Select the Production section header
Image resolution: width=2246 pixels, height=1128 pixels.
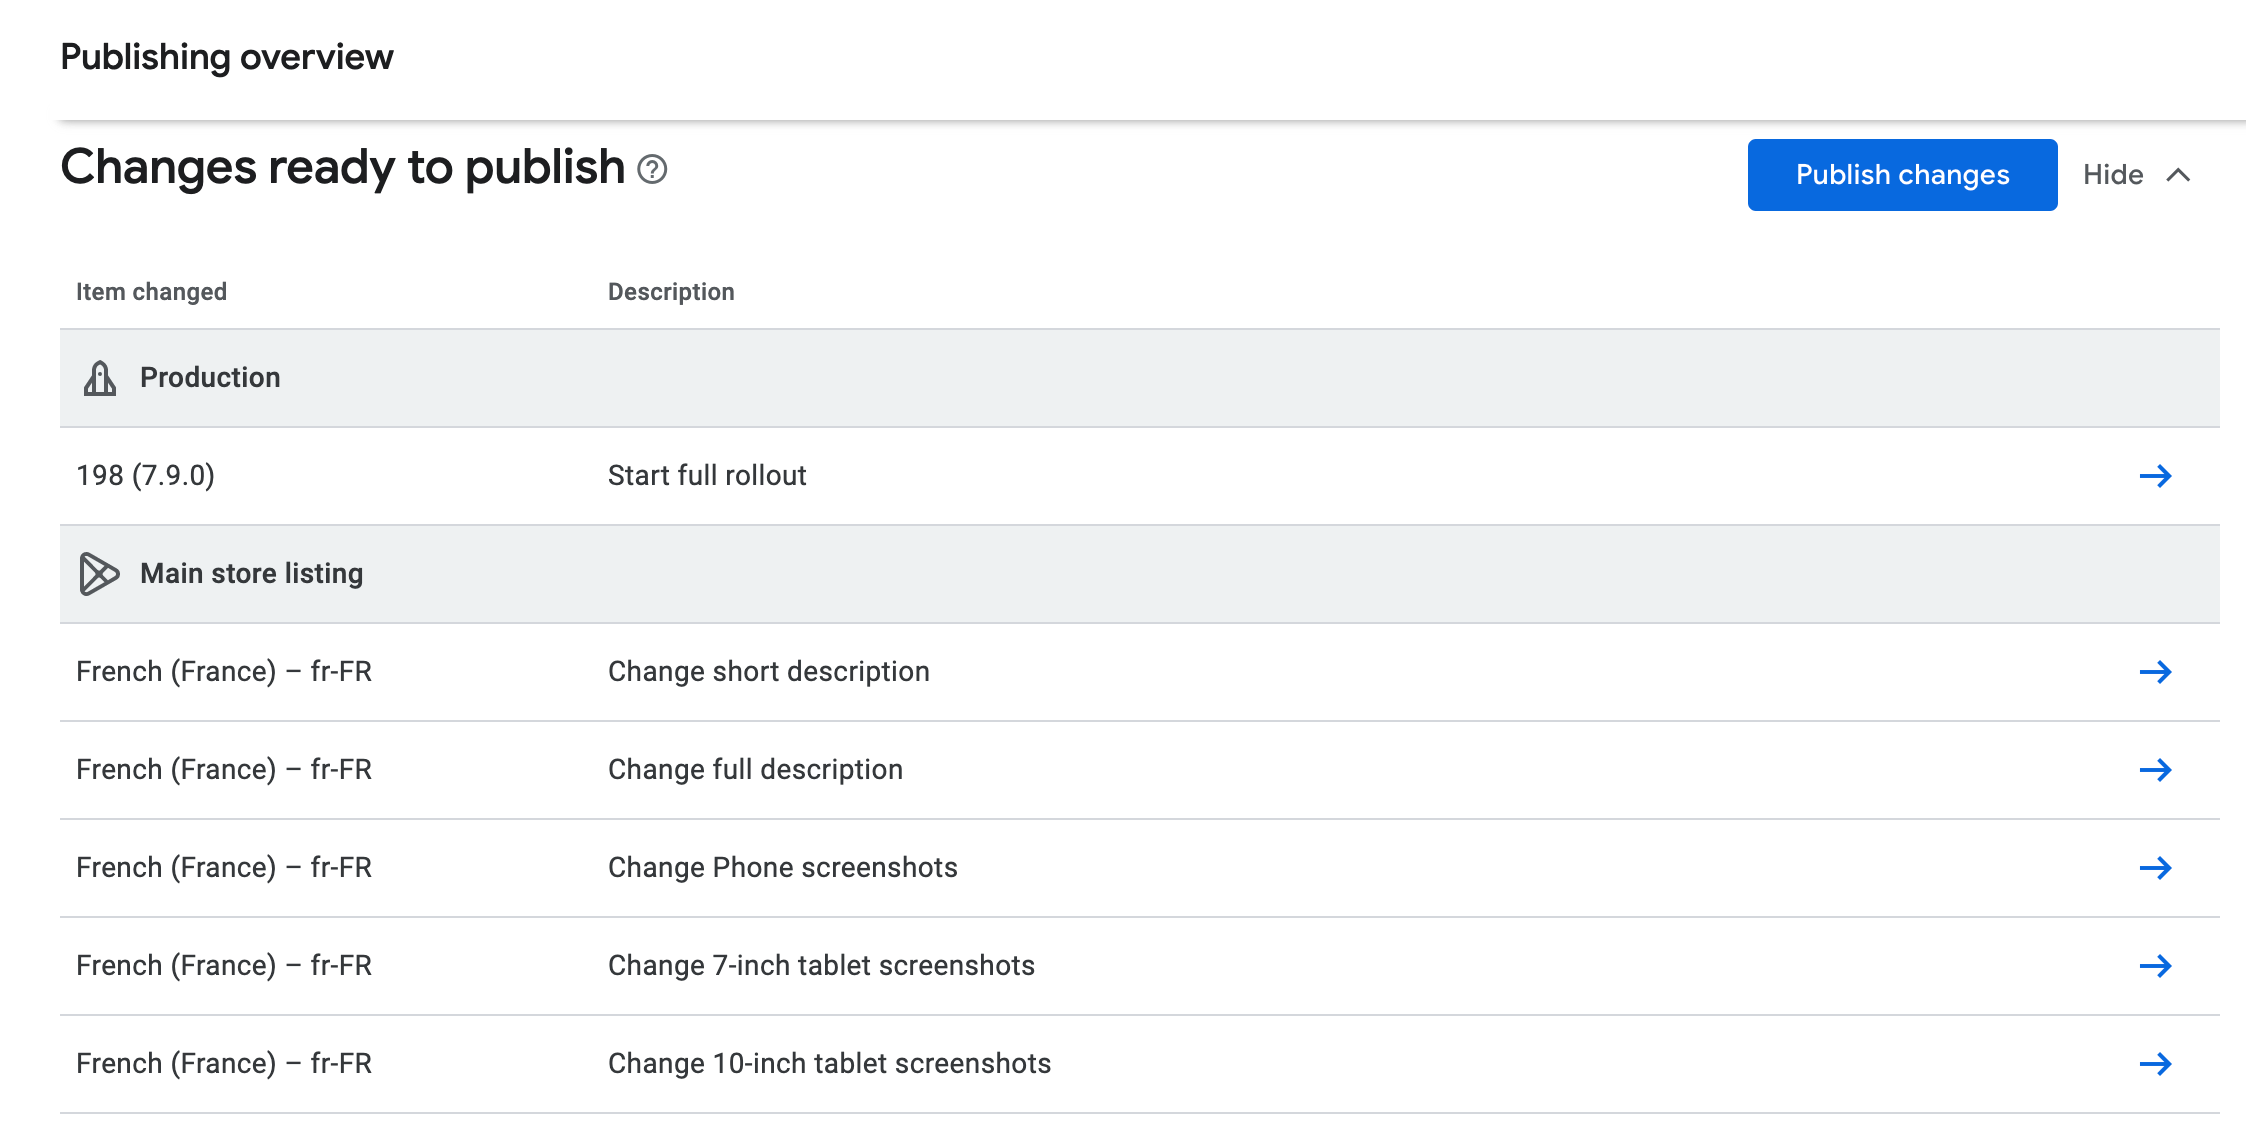tap(210, 378)
